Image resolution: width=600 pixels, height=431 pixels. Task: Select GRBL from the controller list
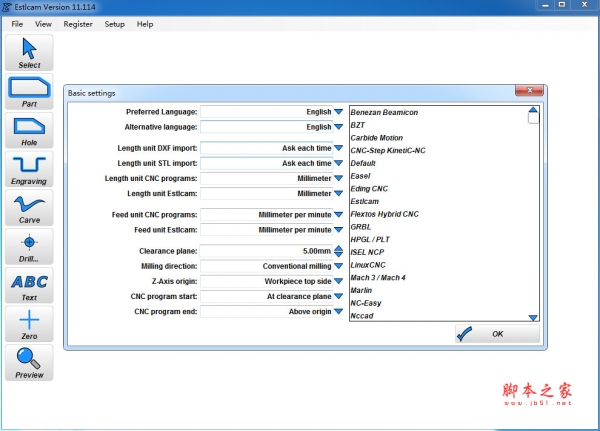361,227
